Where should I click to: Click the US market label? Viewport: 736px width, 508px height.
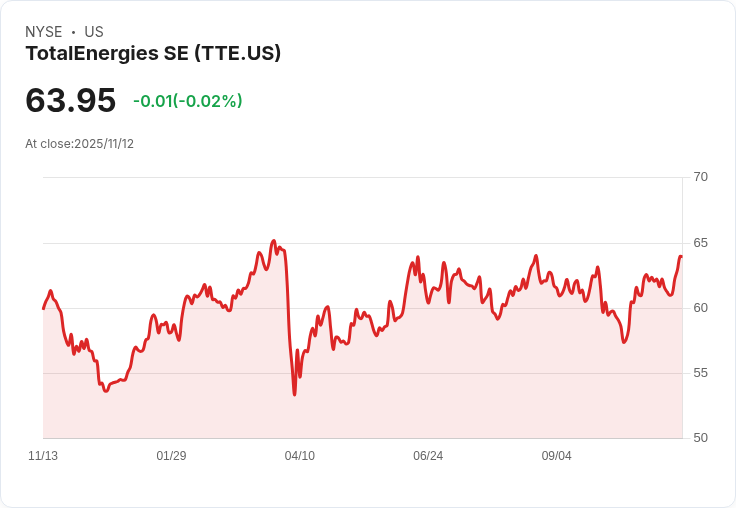pyautogui.click(x=94, y=32)
